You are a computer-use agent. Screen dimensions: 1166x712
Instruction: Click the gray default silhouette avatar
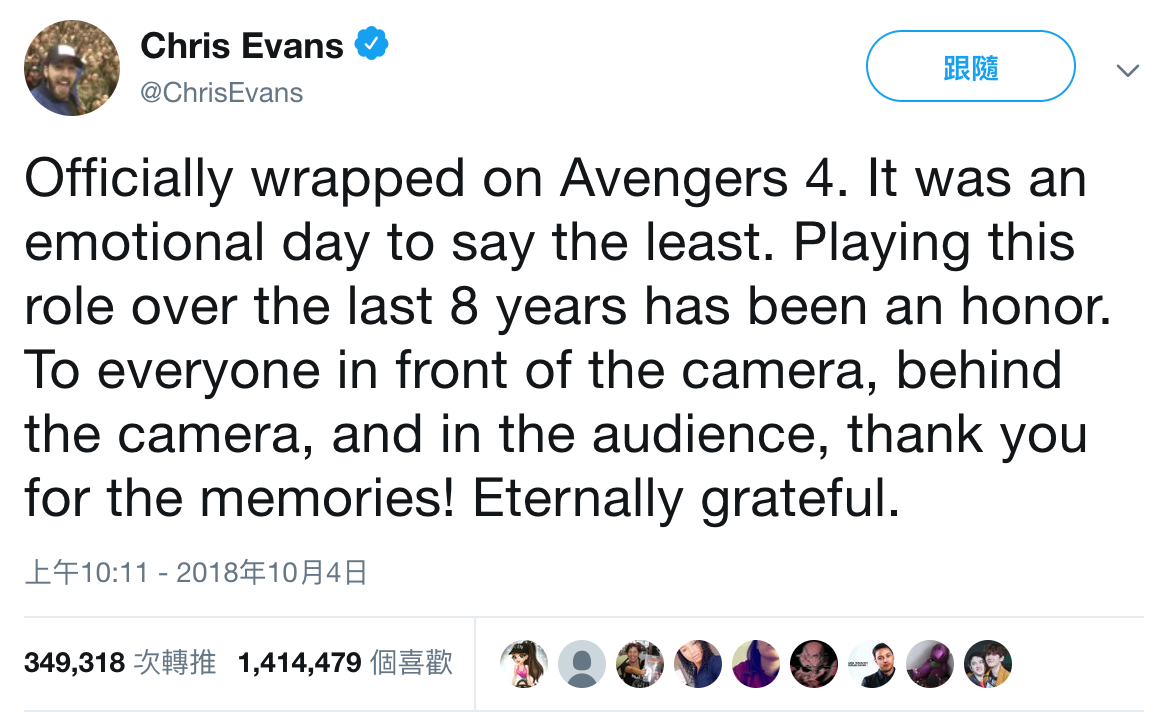pyautogui.click(x=581, y=663)
